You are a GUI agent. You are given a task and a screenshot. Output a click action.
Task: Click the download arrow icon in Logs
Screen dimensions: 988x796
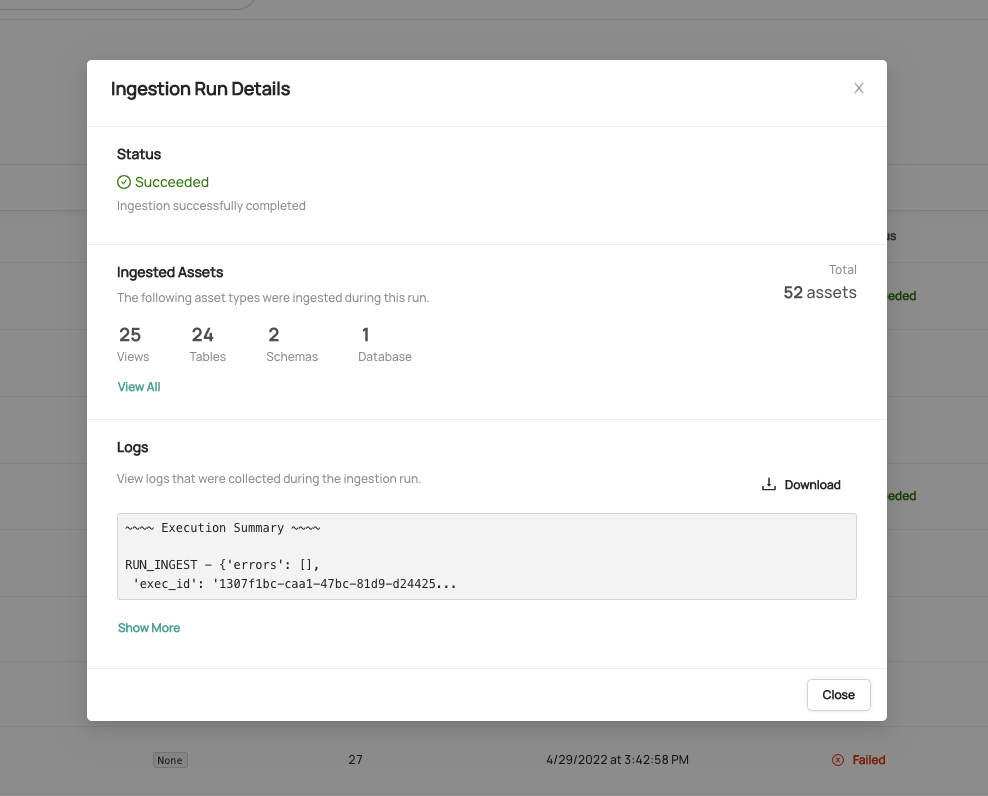pos(769,485)
